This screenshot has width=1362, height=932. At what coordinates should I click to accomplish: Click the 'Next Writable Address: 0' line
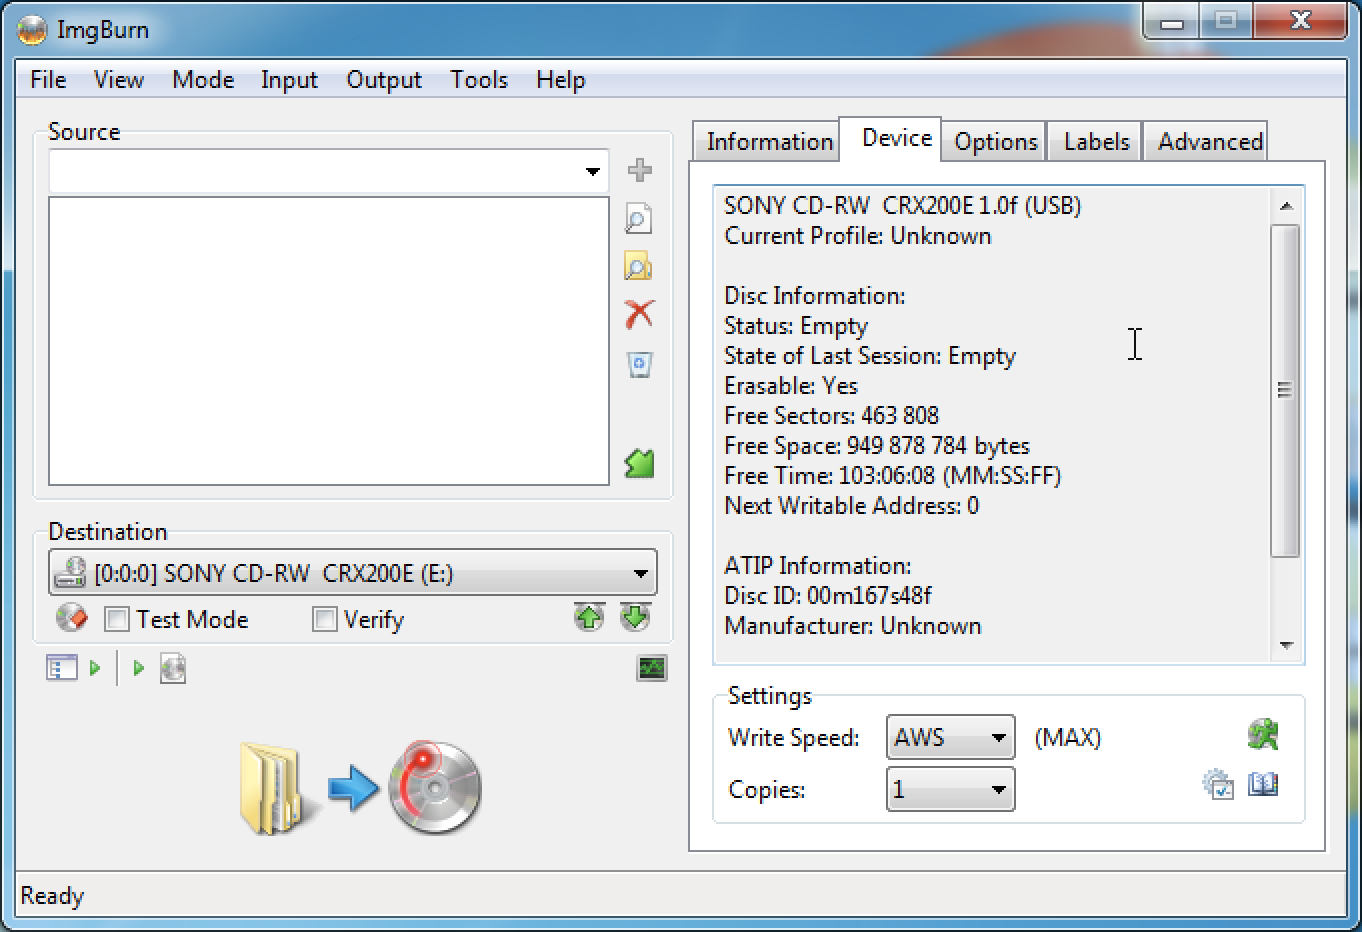(x=852, y=506)
